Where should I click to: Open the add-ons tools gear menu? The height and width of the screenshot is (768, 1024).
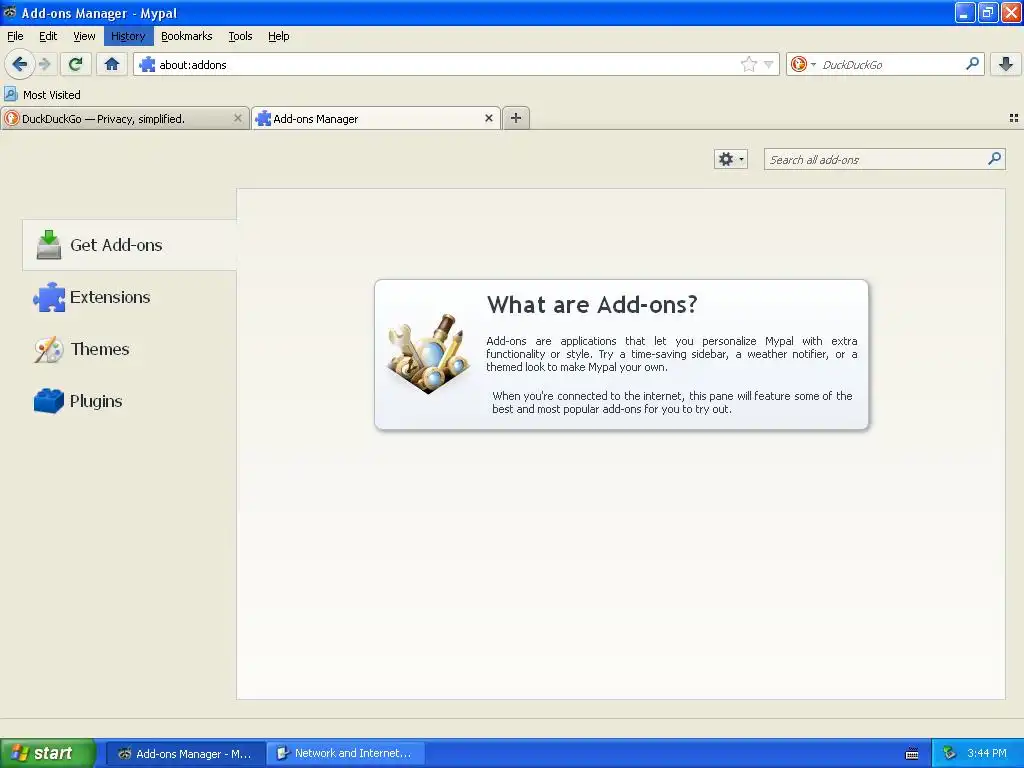coord(730,159)
